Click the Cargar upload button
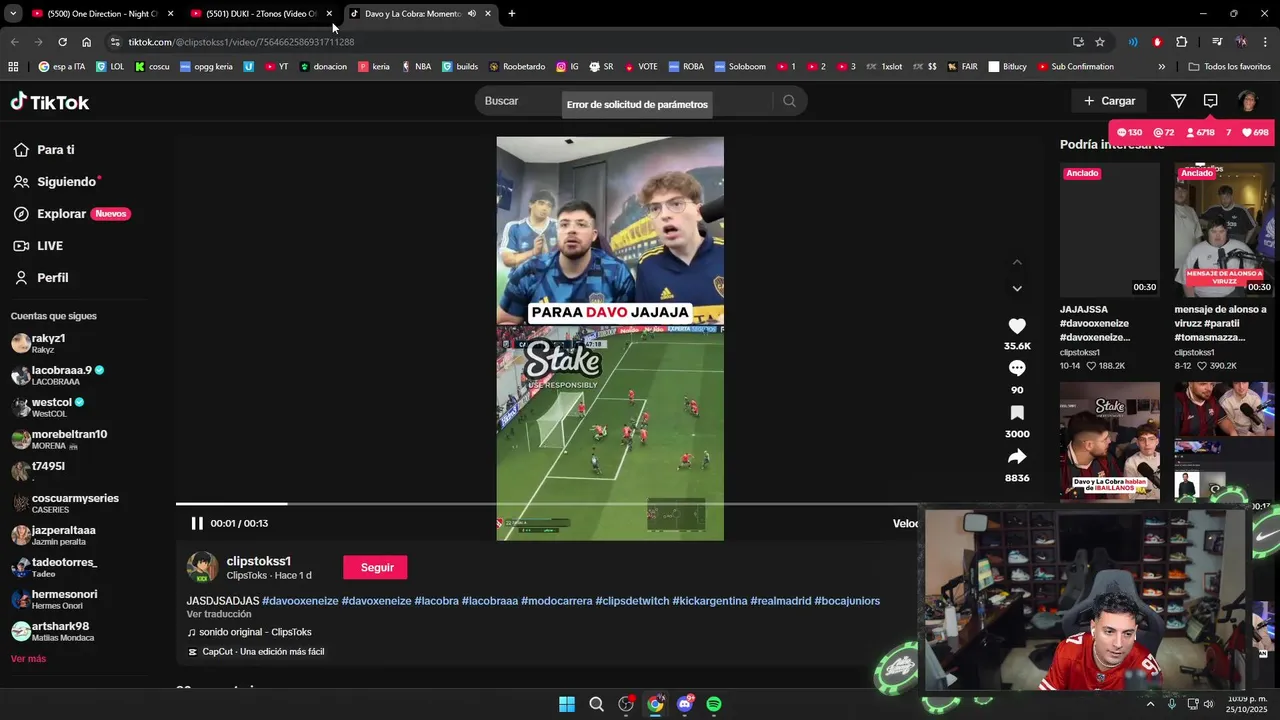Screen dimensions: 1280x720 tap(1109, 101)
